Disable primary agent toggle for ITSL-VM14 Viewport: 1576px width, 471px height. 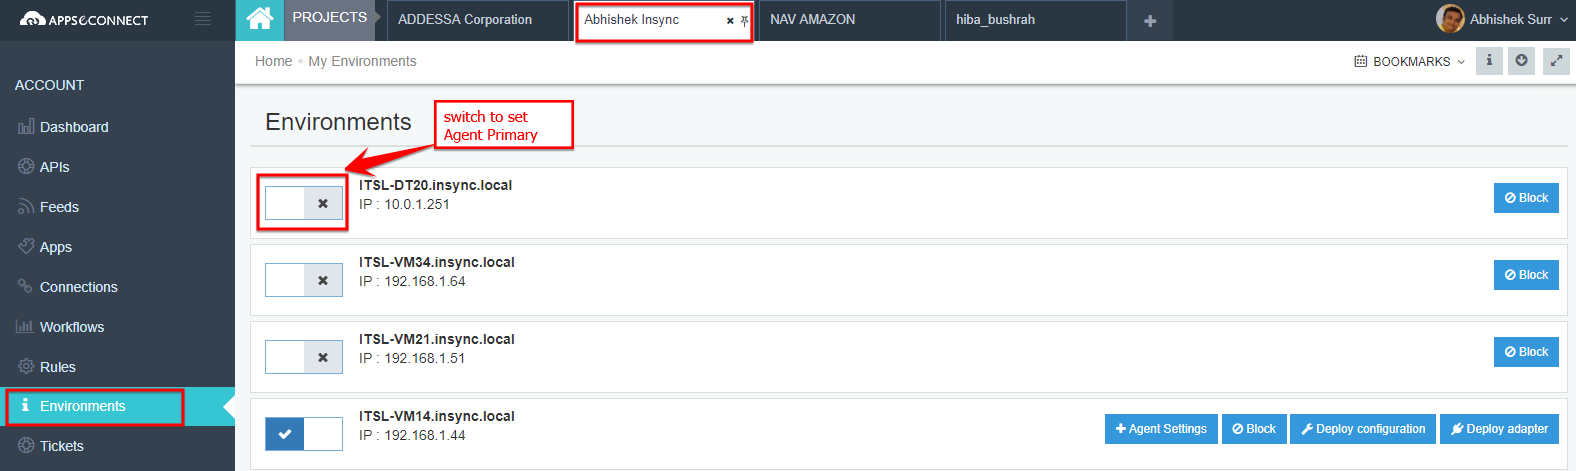[x=304, y=434]
